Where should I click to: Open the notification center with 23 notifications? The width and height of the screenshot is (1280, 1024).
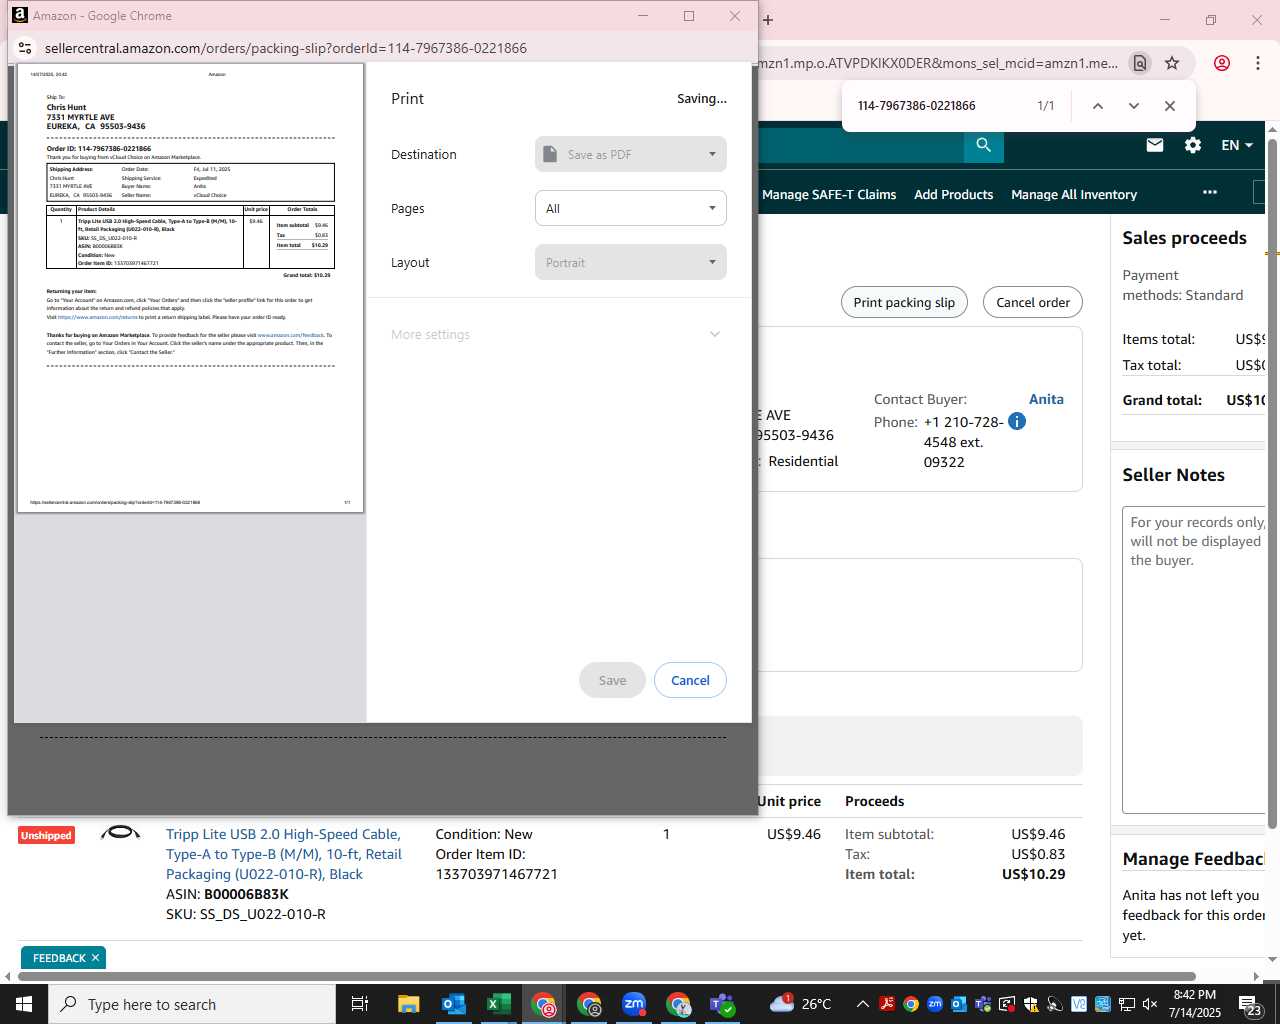[1251, 1004]
